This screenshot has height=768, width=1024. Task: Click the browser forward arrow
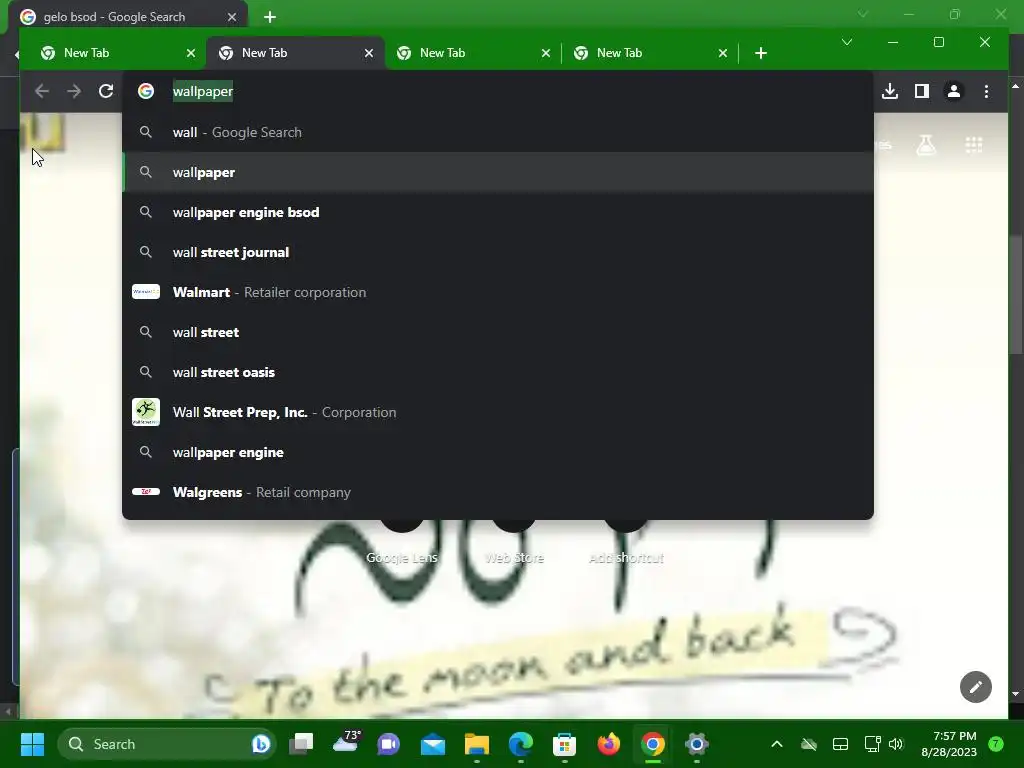pyautogui.click(x=74, y=91)
